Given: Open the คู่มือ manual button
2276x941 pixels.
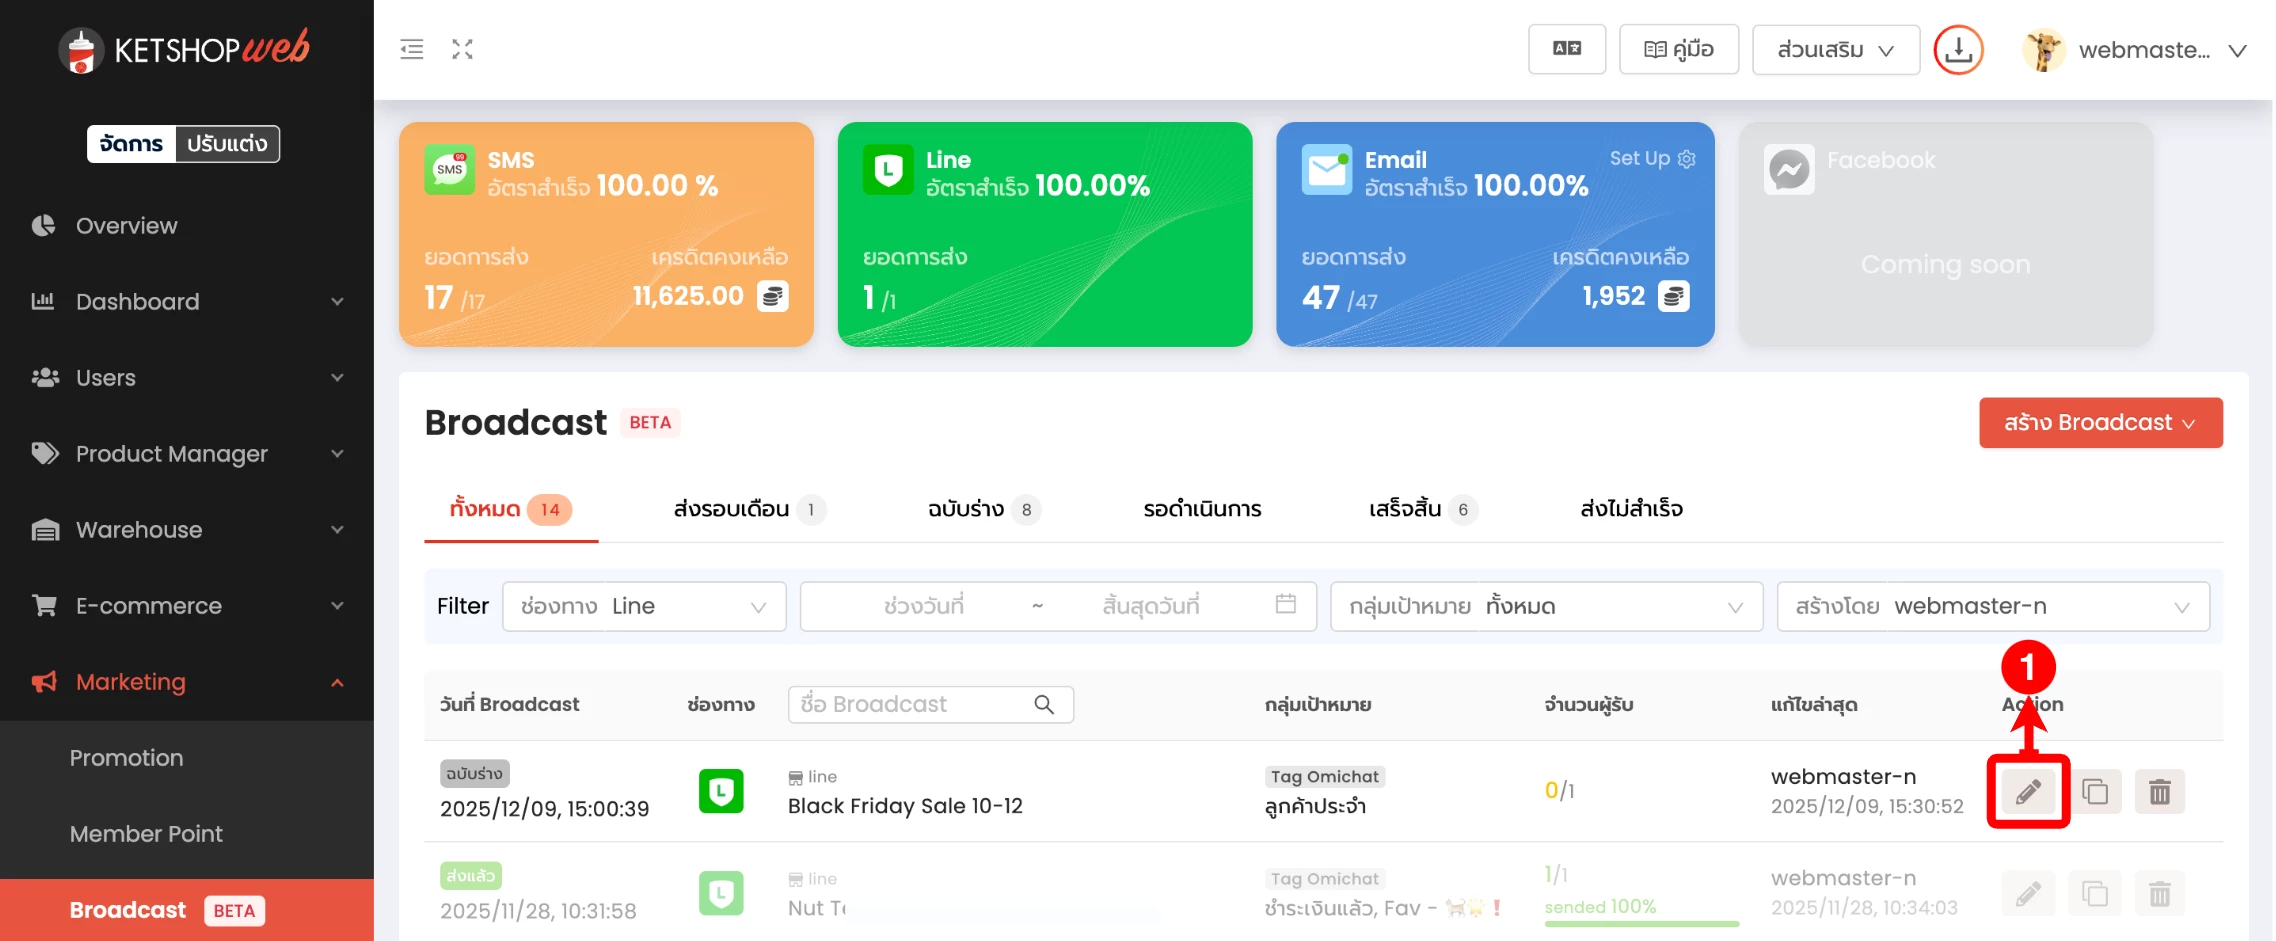Looking at the screenshot, I should pos(1678,49).
